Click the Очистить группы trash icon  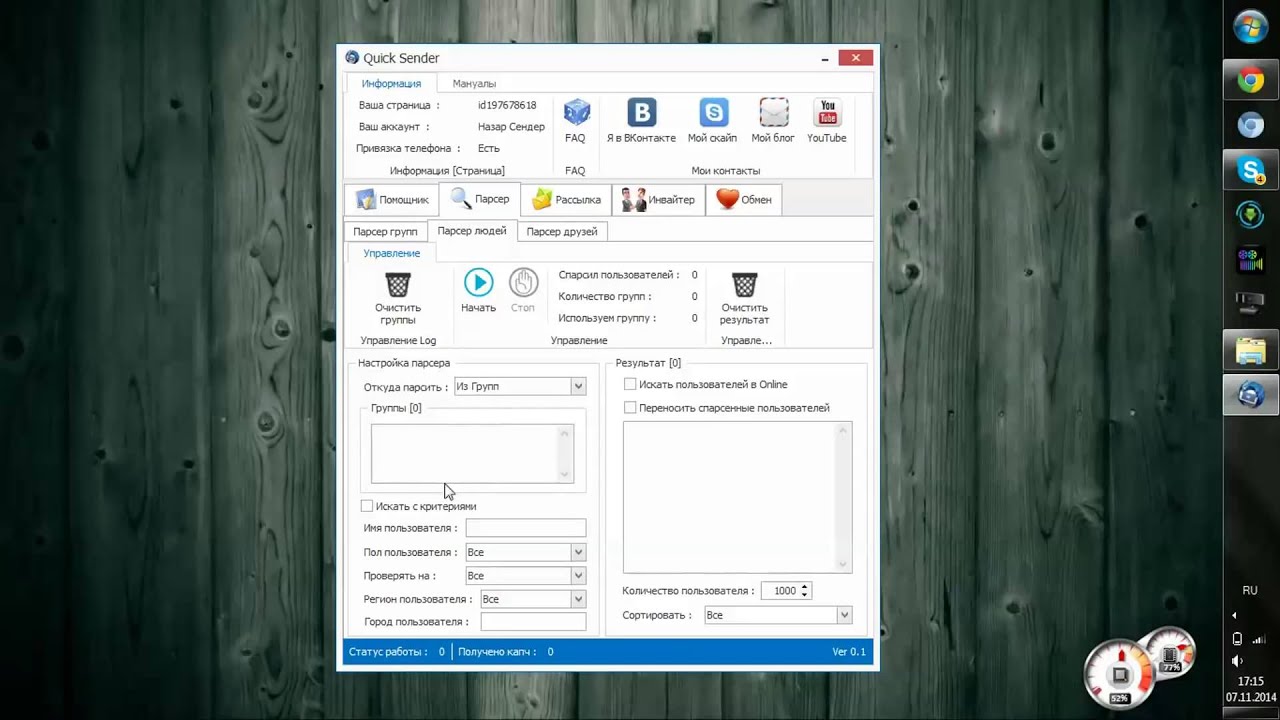[x=398, y=285]
